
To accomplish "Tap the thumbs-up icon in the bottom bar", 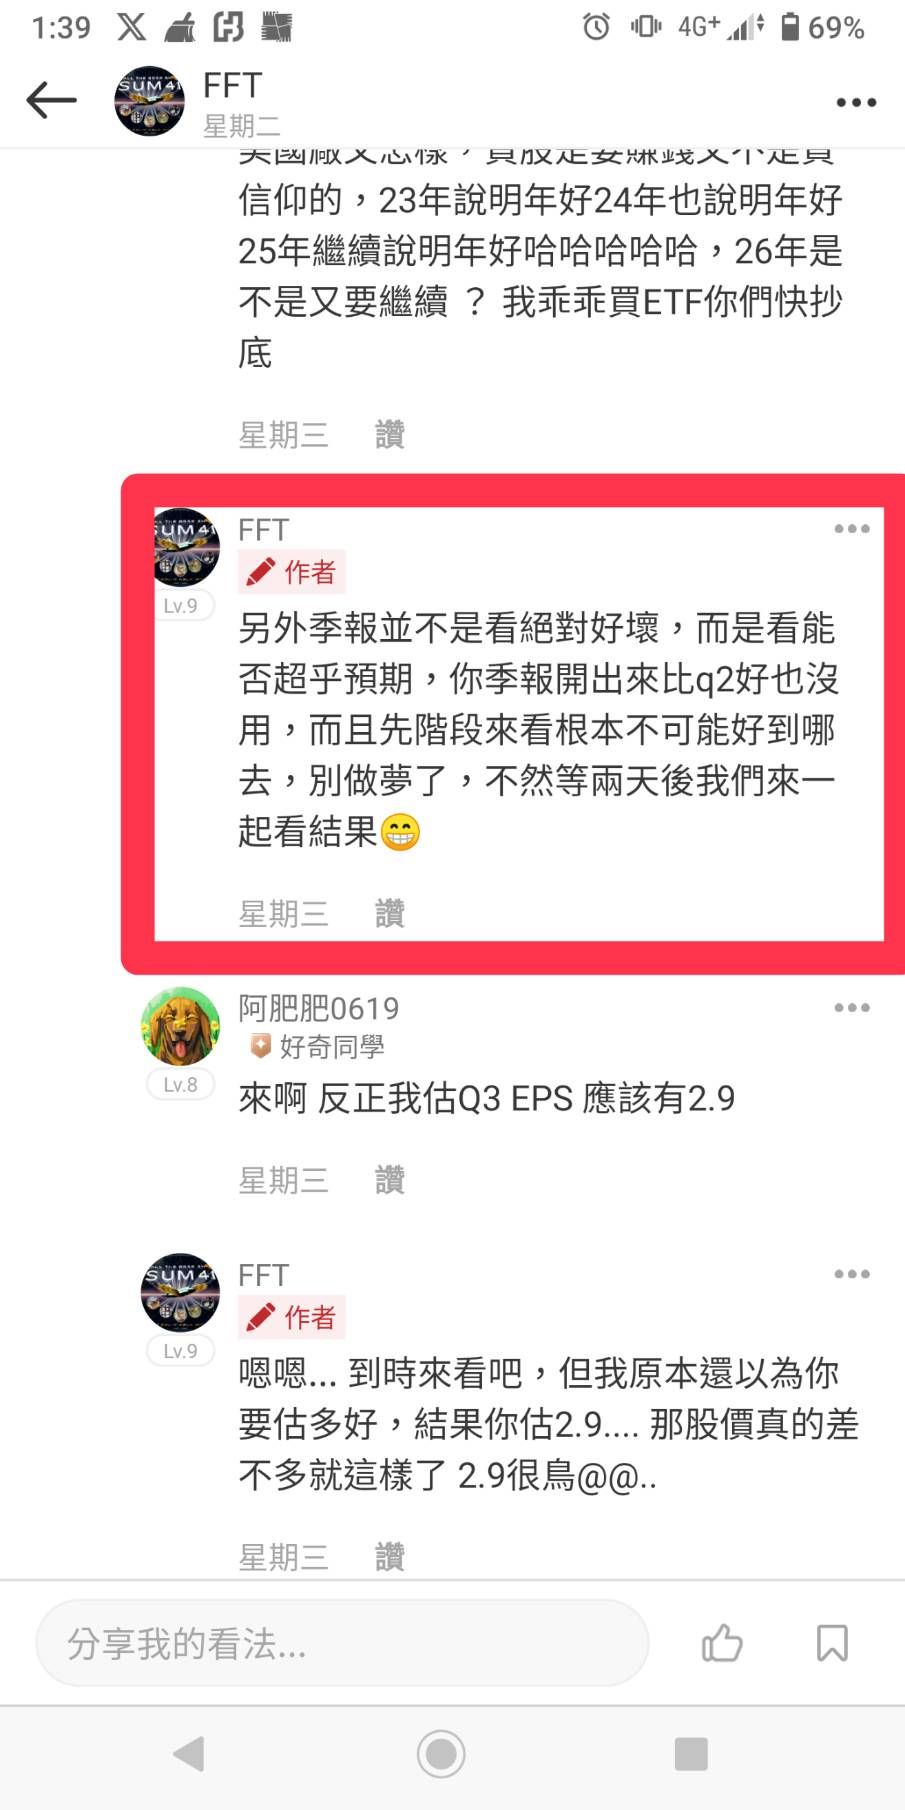I will coord(722,1643).
